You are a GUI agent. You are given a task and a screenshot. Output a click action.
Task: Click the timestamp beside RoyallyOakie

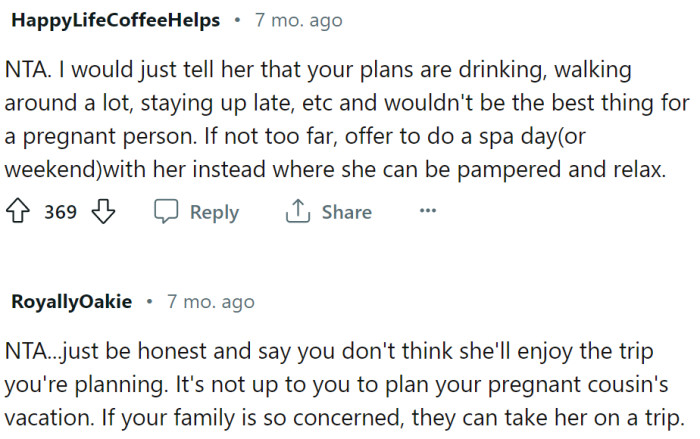coord(211,301)
